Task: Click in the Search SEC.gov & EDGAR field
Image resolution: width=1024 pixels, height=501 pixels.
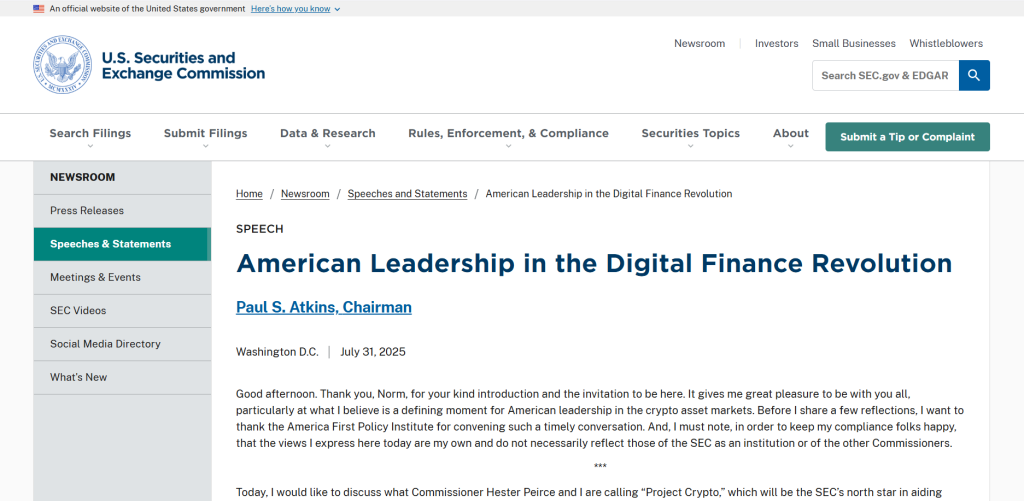Action: pos(885,75)
